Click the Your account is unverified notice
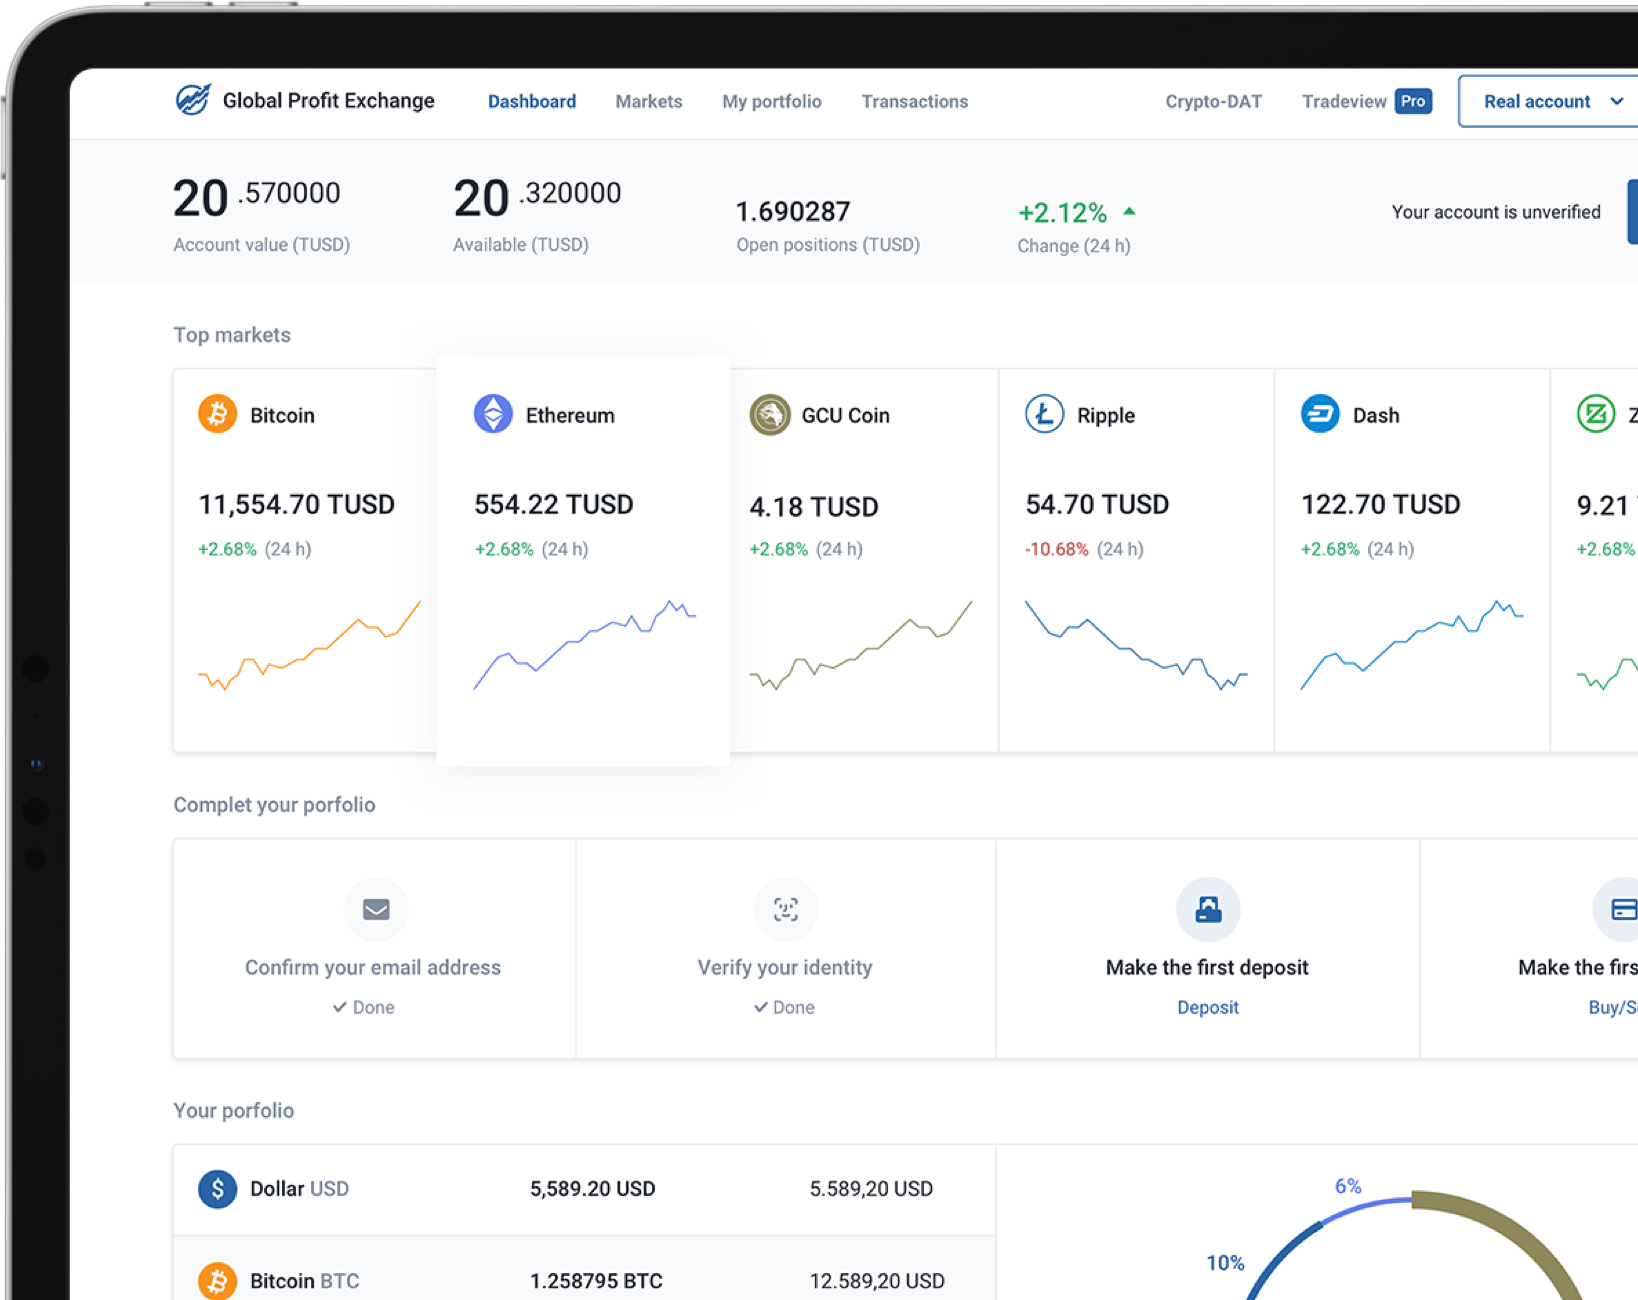 1496,212
